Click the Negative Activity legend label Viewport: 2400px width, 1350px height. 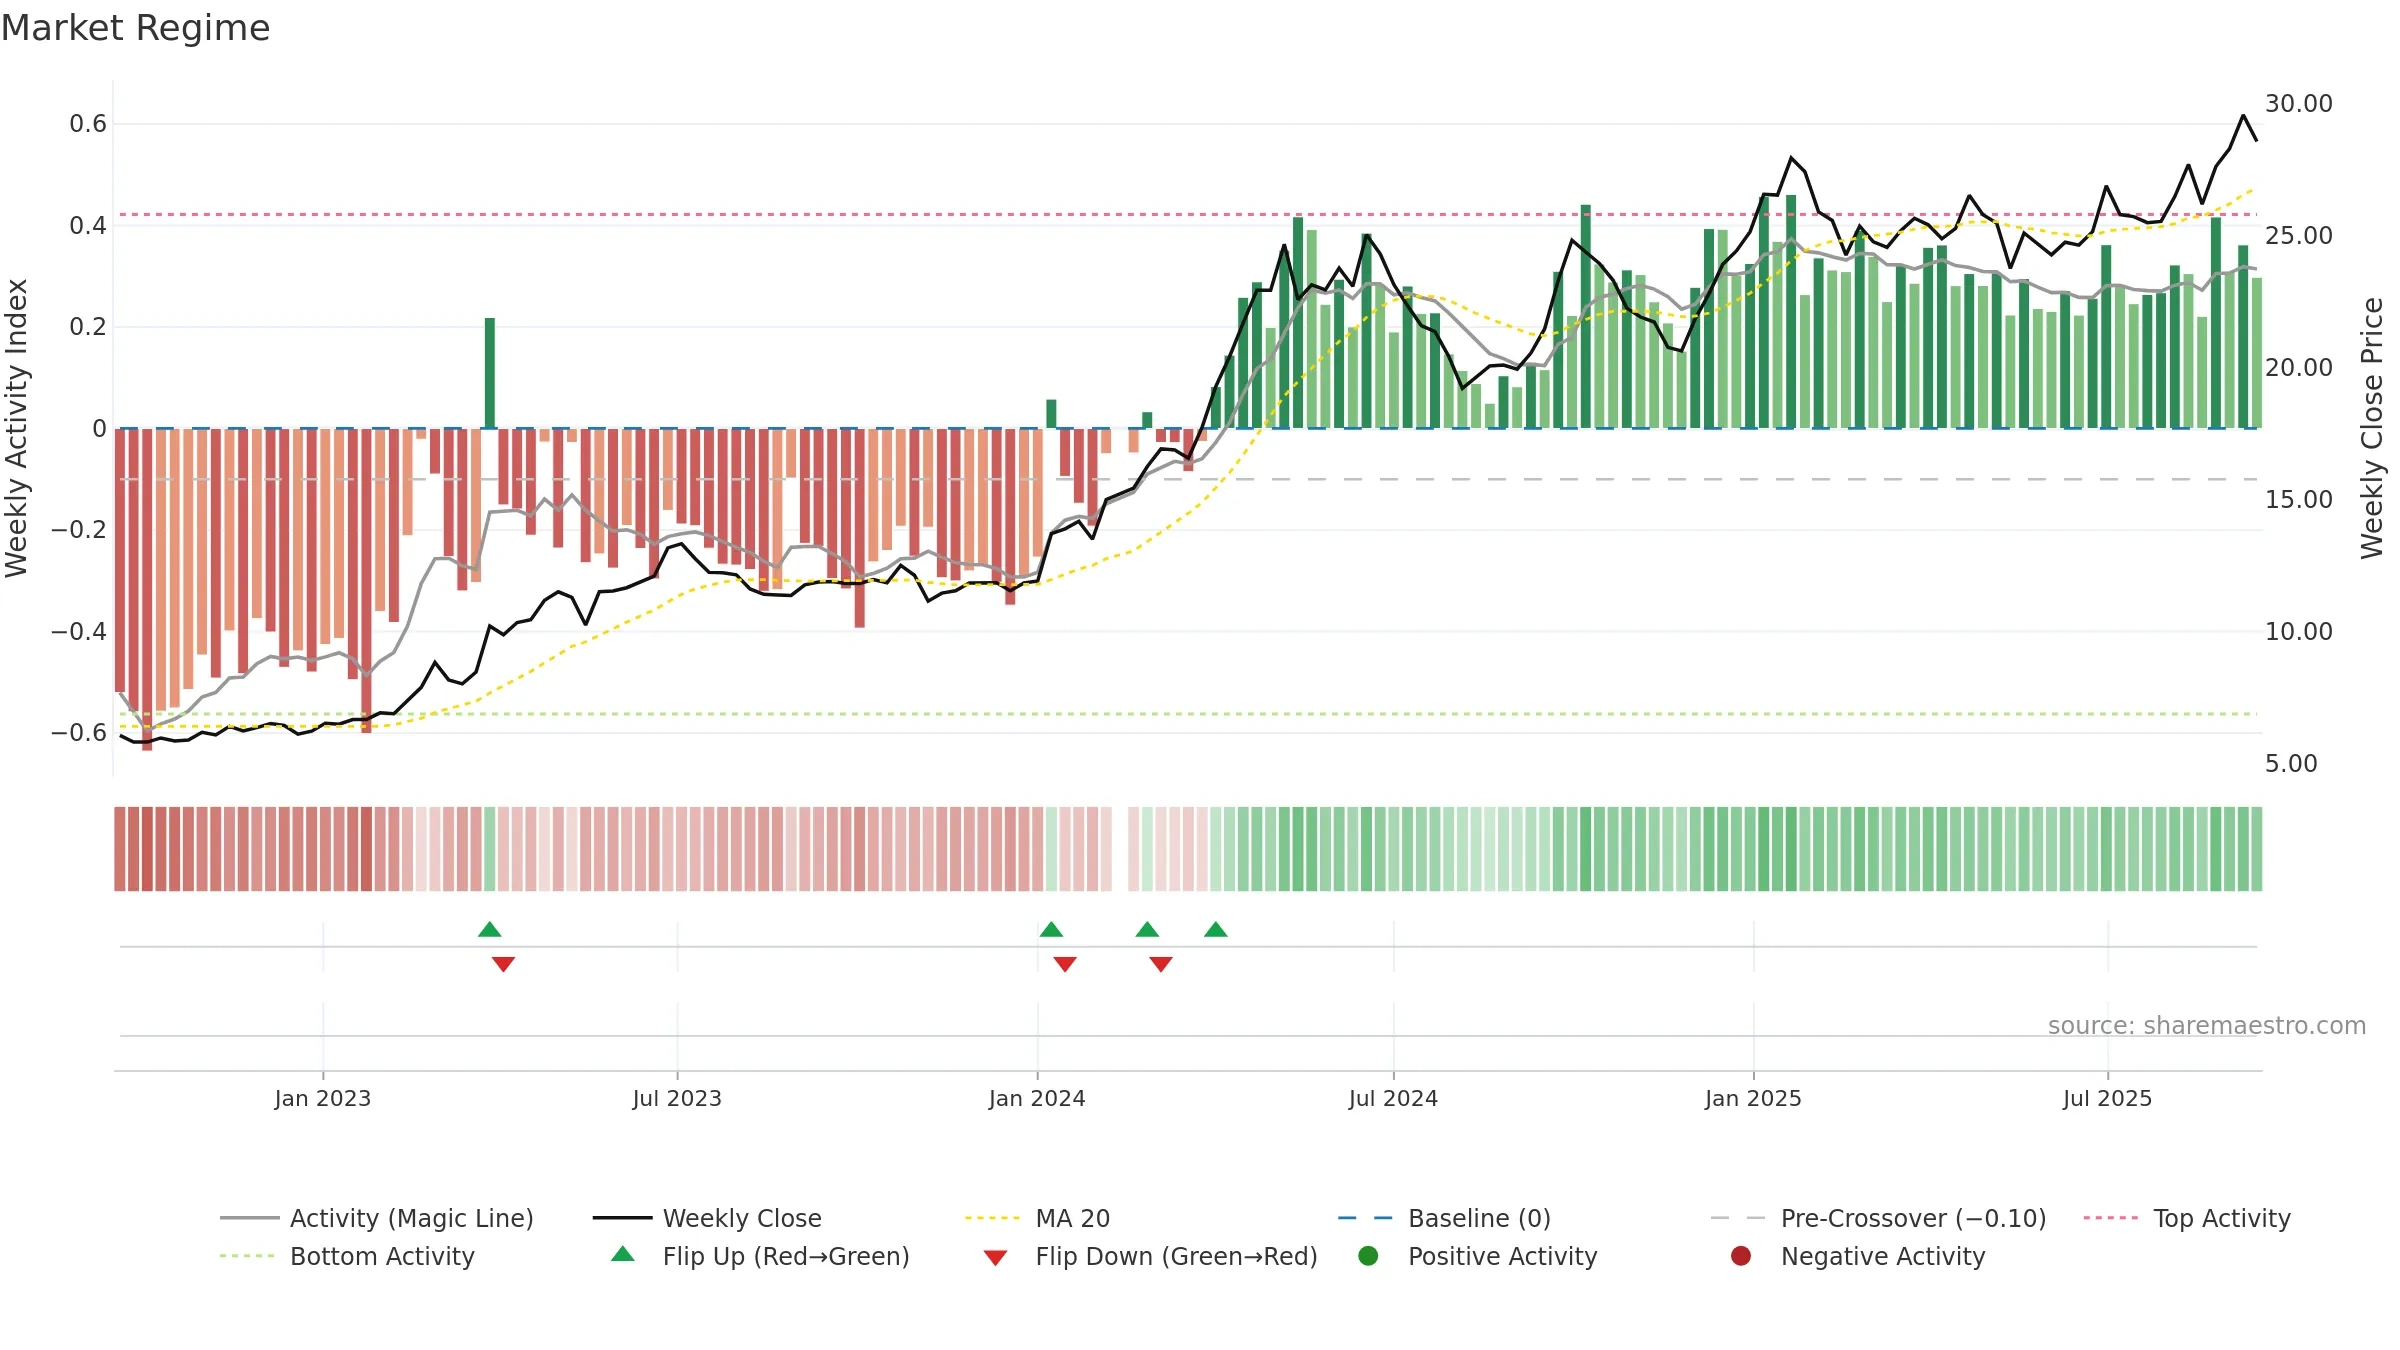tap(1883, 1256)
